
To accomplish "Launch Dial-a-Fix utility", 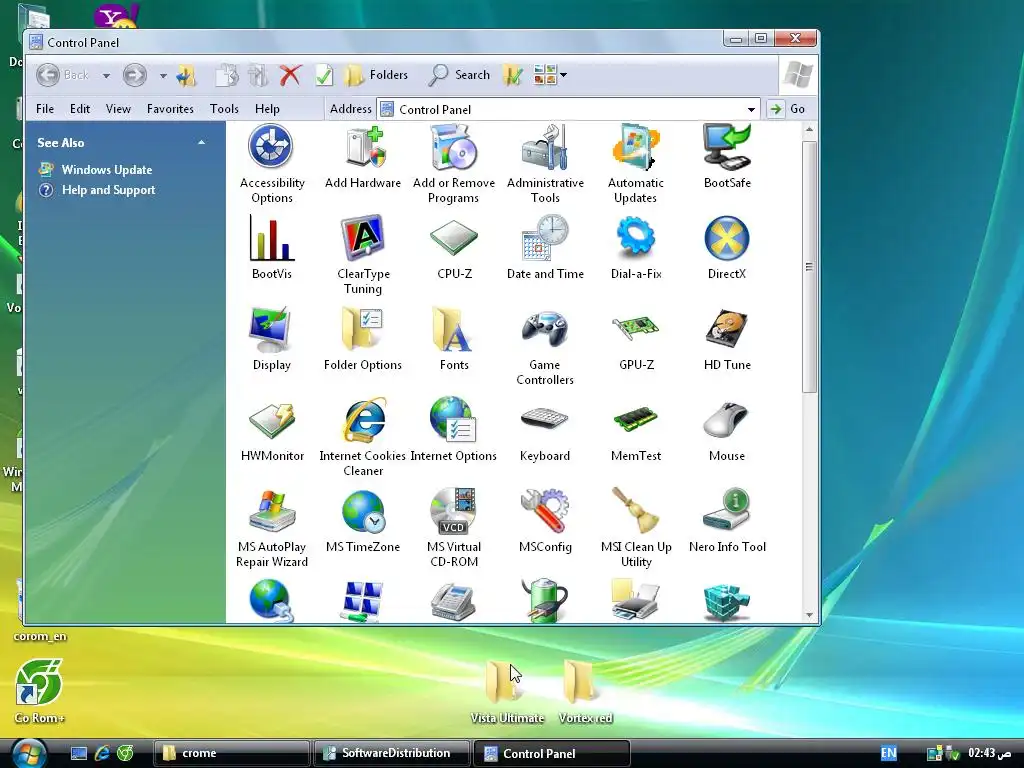I will (636, 248).
